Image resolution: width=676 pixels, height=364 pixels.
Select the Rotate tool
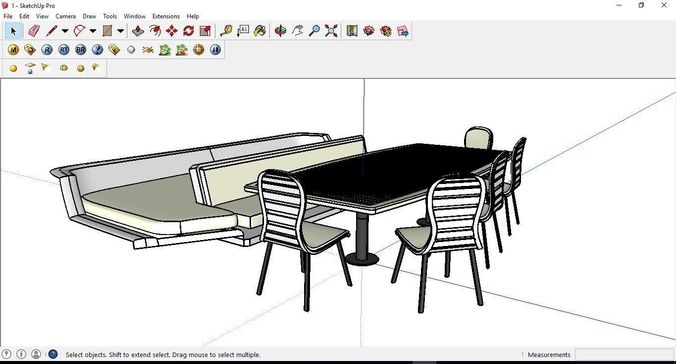tap(188, 31)
